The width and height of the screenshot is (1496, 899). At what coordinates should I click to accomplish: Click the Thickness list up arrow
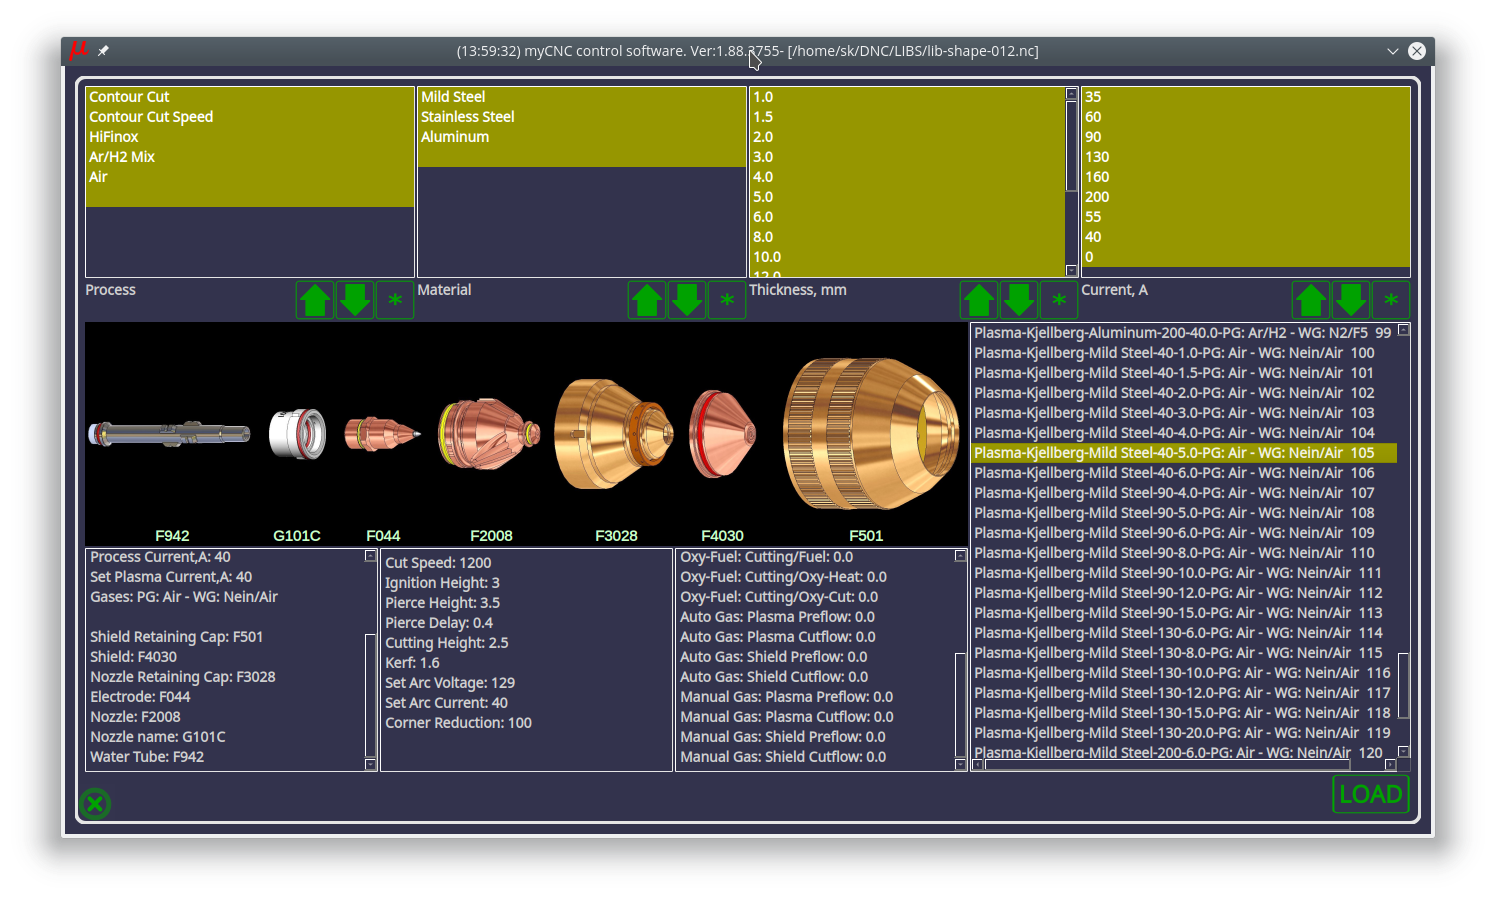pyautogui.click(x=979, y=300)
